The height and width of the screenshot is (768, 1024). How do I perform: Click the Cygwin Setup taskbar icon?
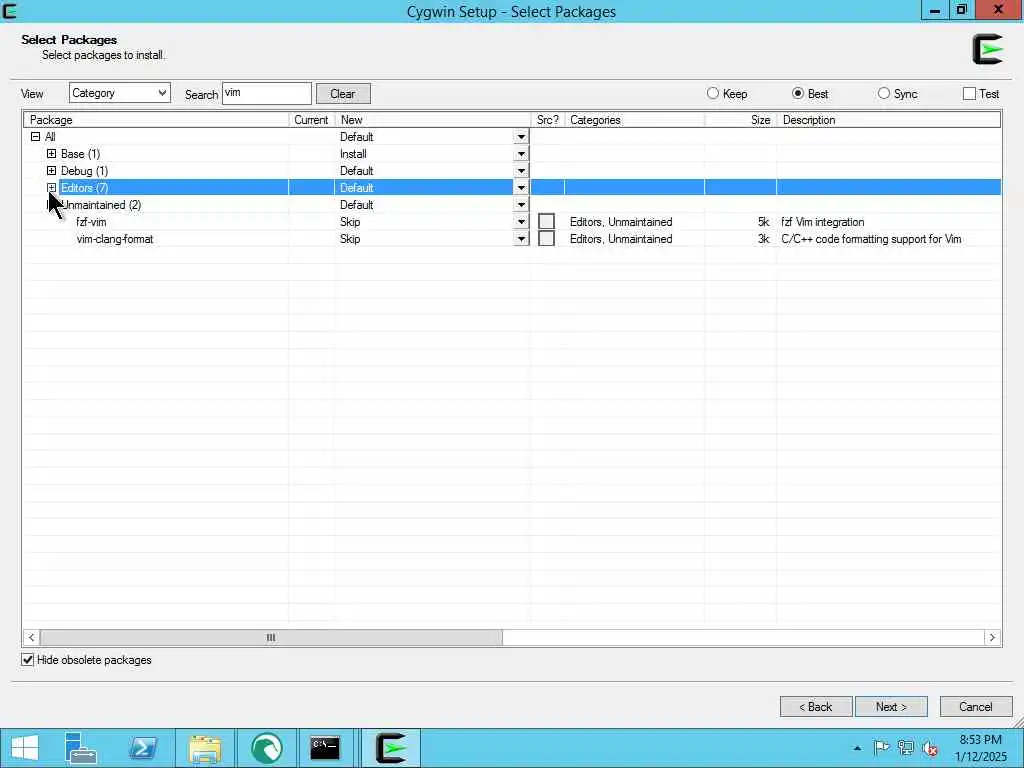[x=391, y=748]
